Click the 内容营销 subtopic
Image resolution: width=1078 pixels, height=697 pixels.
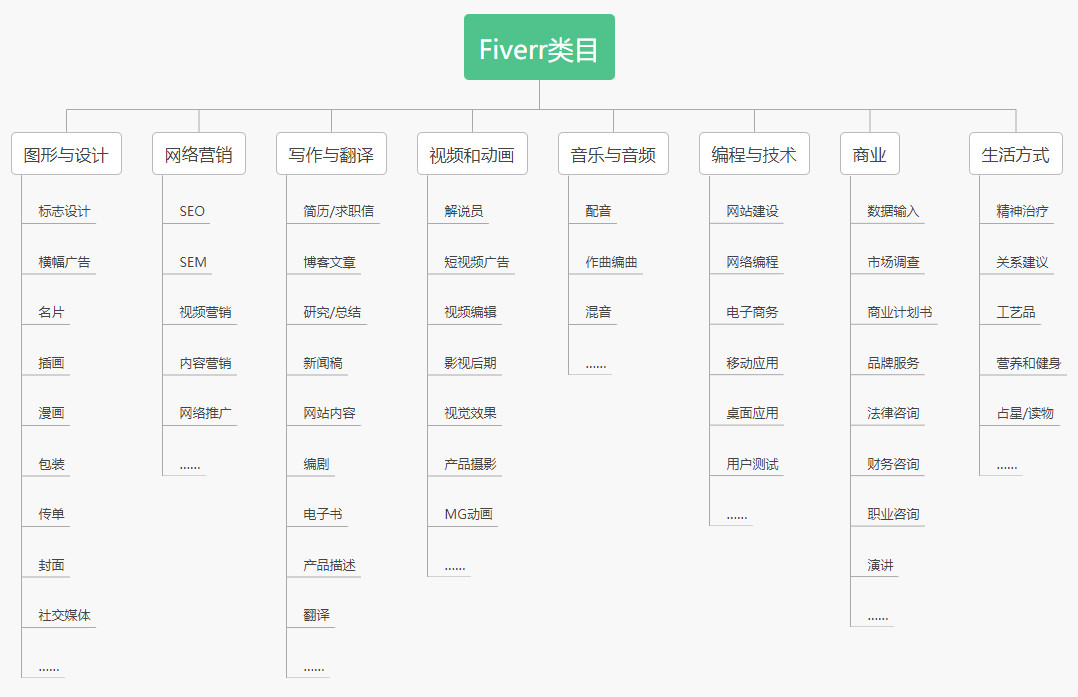pos(205,363)
